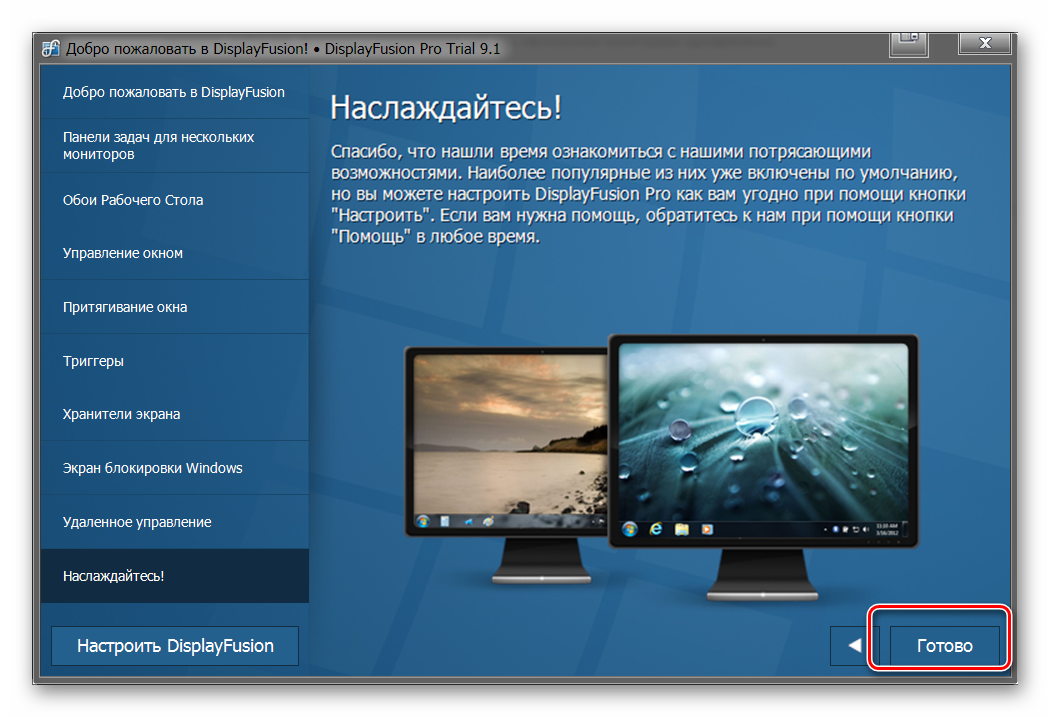Screen dimensions: 1050x717
Task: Click the Start orb on the right monitor taskbar
Action: point(630,529)
